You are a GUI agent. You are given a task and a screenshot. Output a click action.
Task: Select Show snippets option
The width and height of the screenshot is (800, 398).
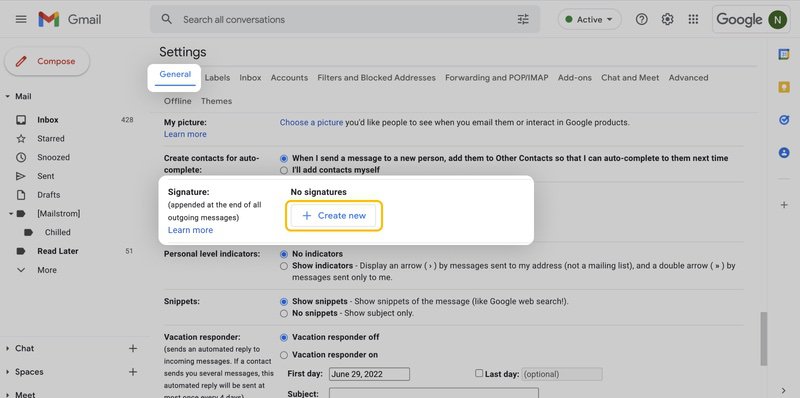coord(284,302)
